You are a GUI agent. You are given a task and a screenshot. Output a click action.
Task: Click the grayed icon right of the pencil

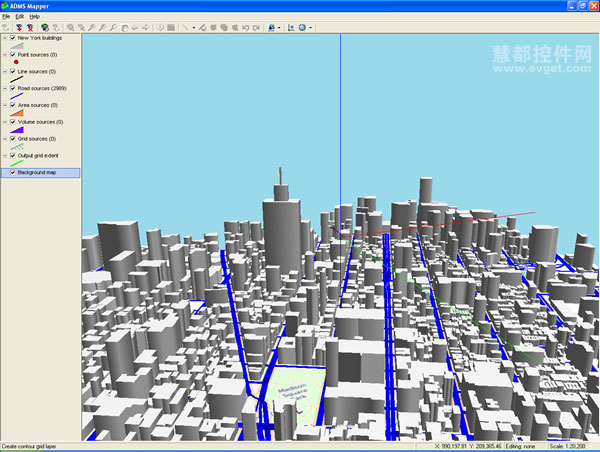[213, 28]
